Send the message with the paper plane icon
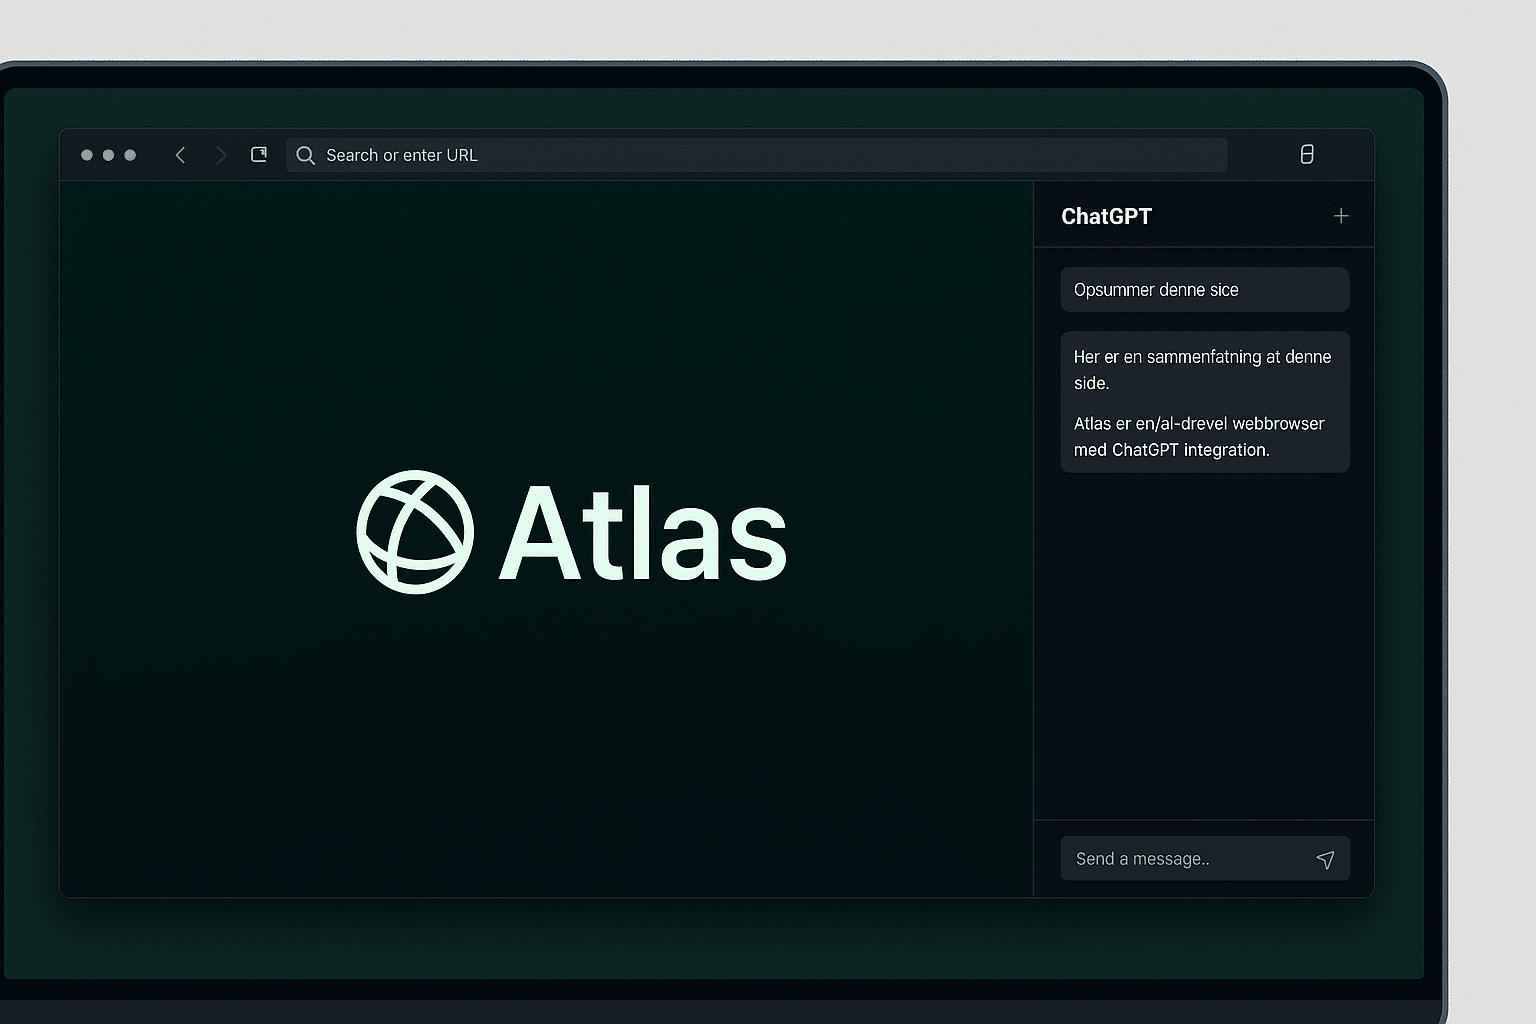1536x1024 pixels. 1326,859
